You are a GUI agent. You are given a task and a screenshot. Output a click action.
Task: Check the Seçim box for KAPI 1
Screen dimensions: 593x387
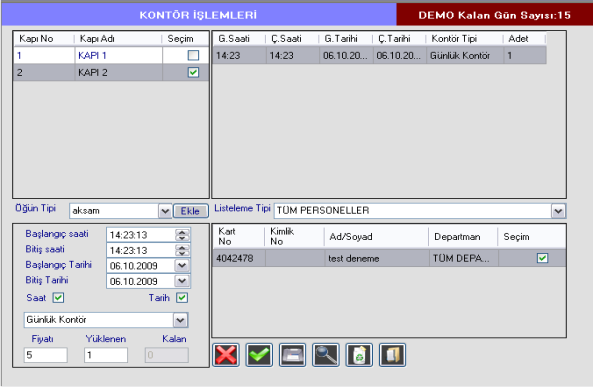pyautogui.click(x=193, y=55)
